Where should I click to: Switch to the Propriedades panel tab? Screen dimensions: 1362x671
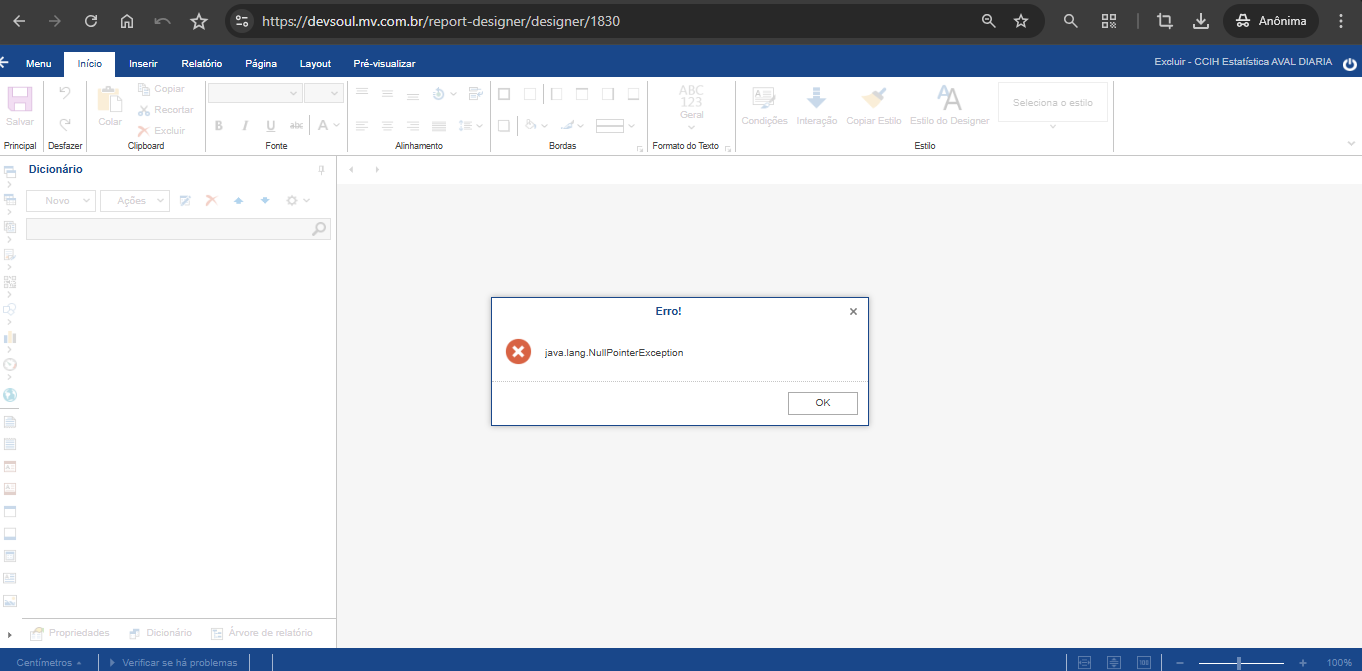[69, 633]
